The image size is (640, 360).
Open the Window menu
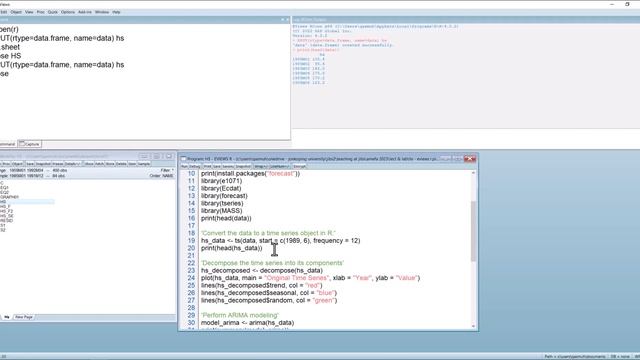pos(102,12)
